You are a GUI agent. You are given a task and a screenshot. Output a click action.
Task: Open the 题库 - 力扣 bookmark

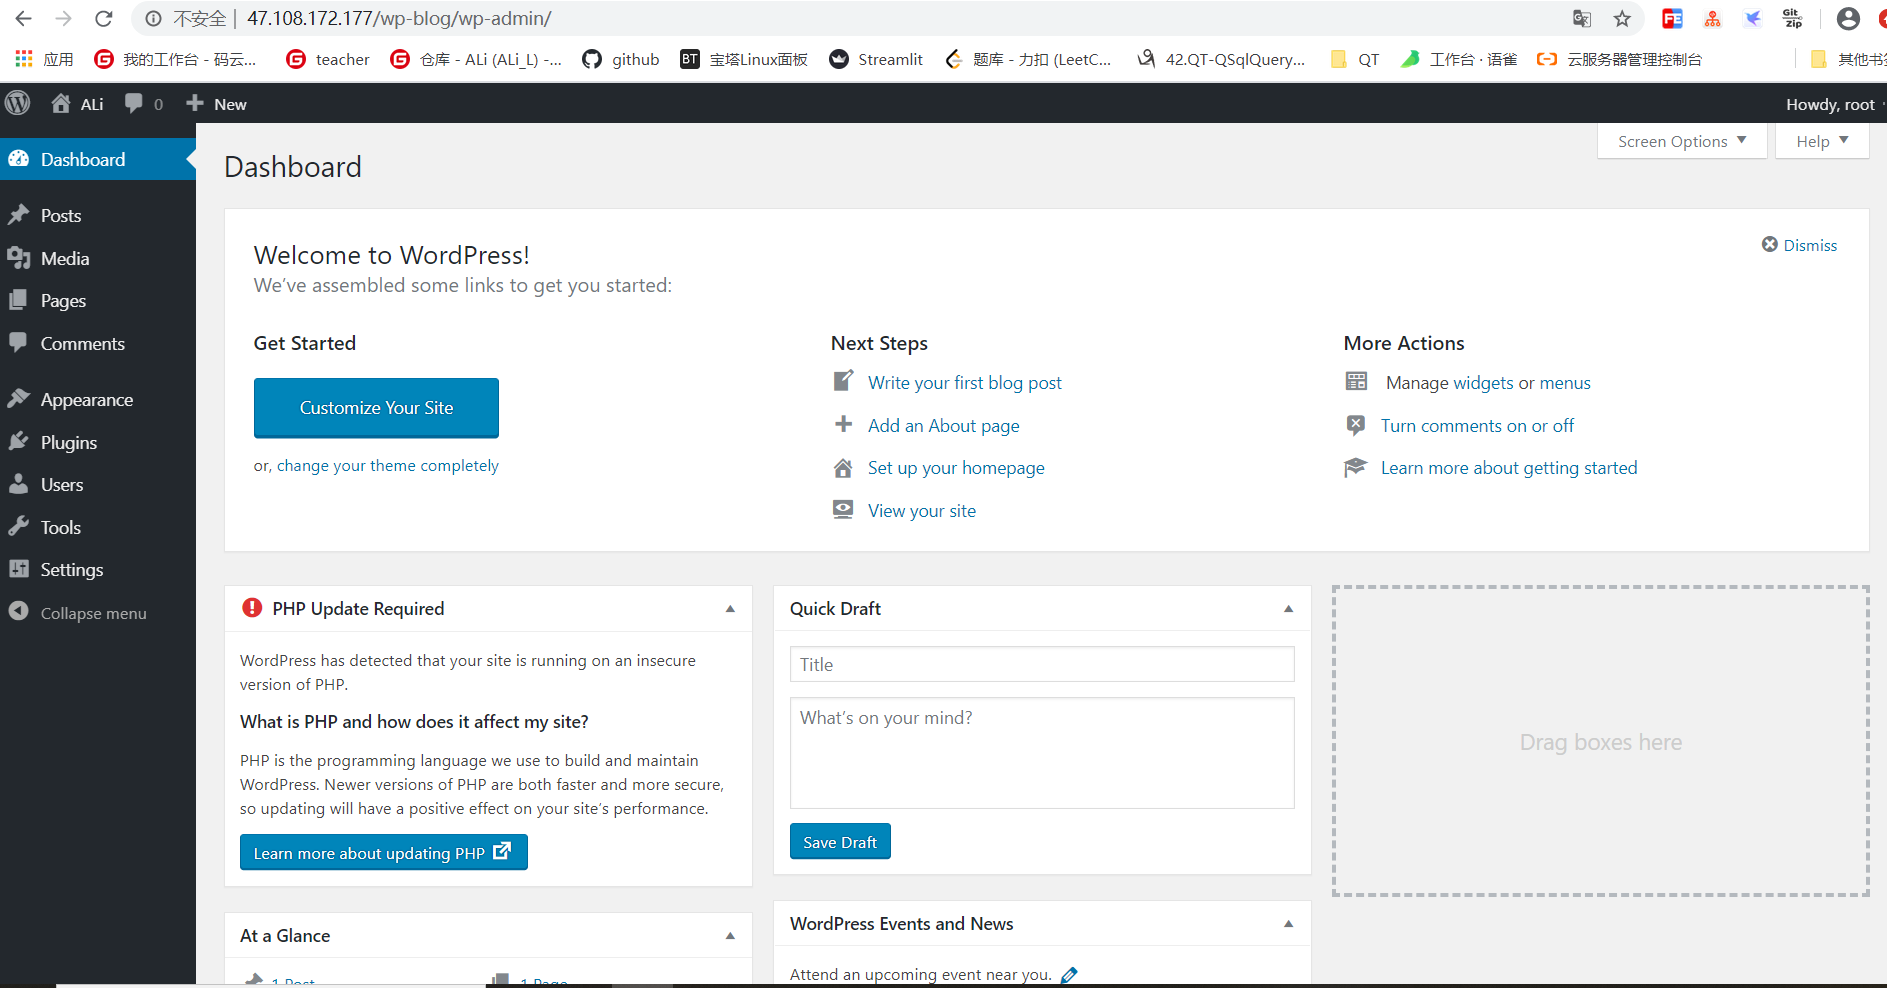tap(1028, 59)
